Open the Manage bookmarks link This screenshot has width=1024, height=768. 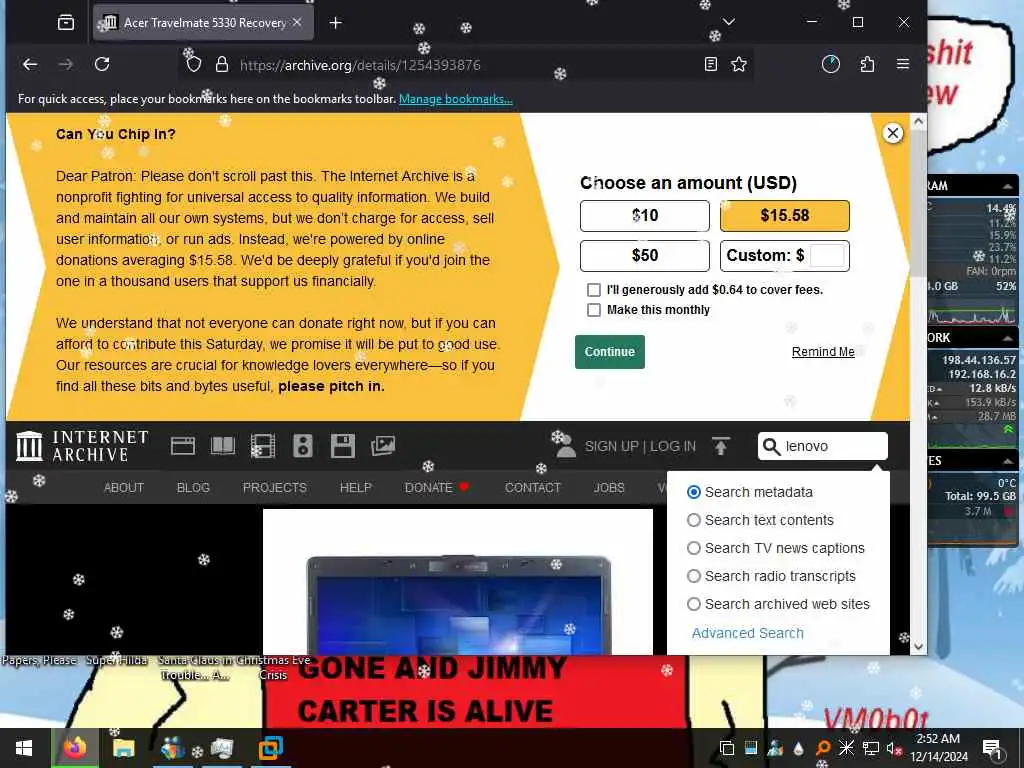tap(455, 99)
